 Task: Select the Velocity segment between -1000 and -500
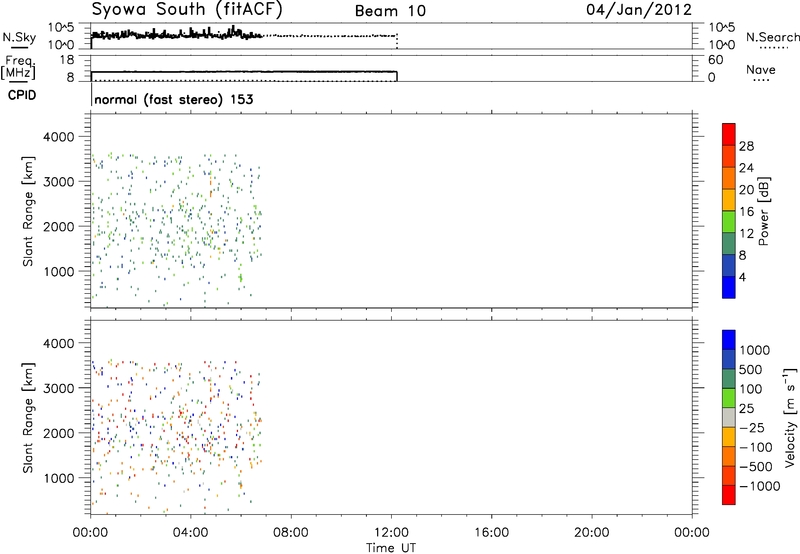[x=729, y=475]
